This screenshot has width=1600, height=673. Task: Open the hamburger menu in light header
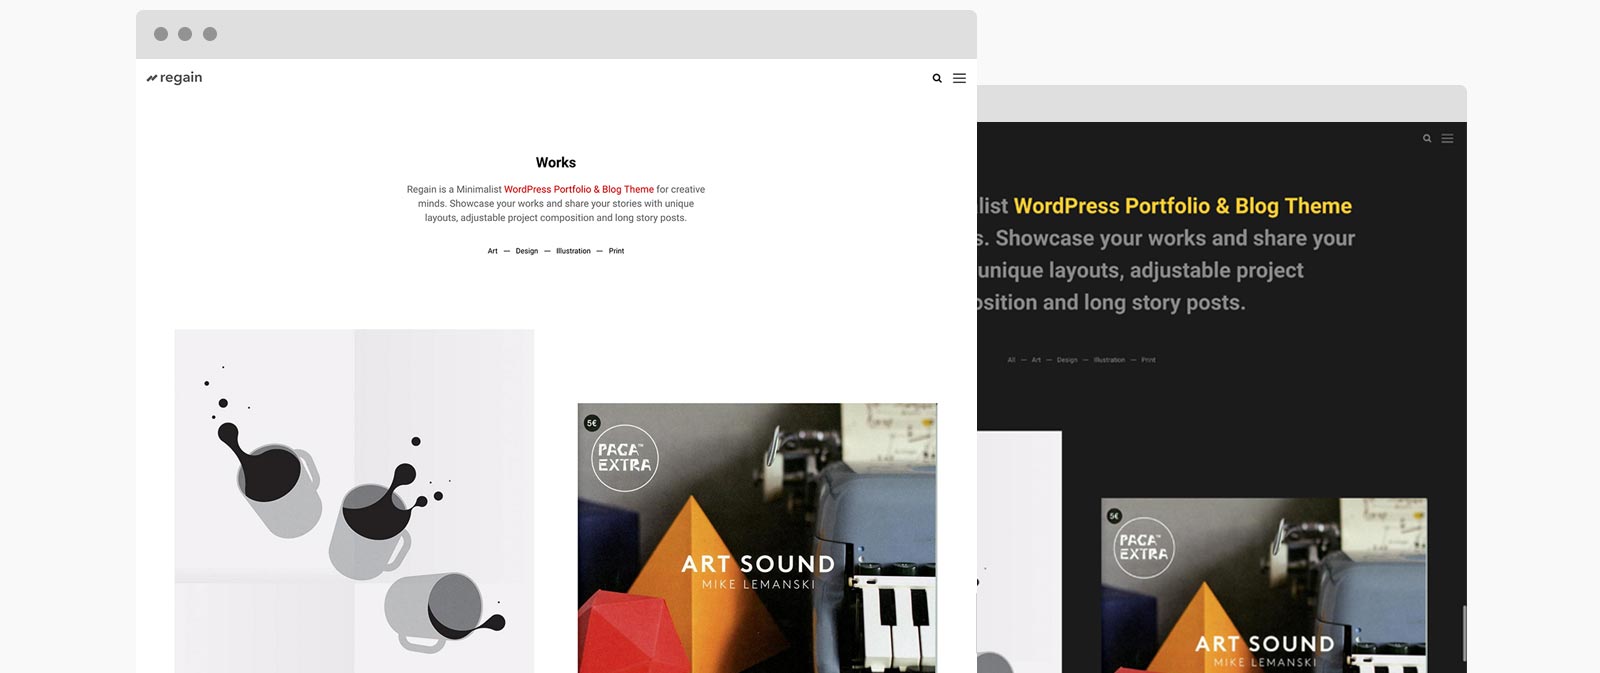[x=959, y=78]
